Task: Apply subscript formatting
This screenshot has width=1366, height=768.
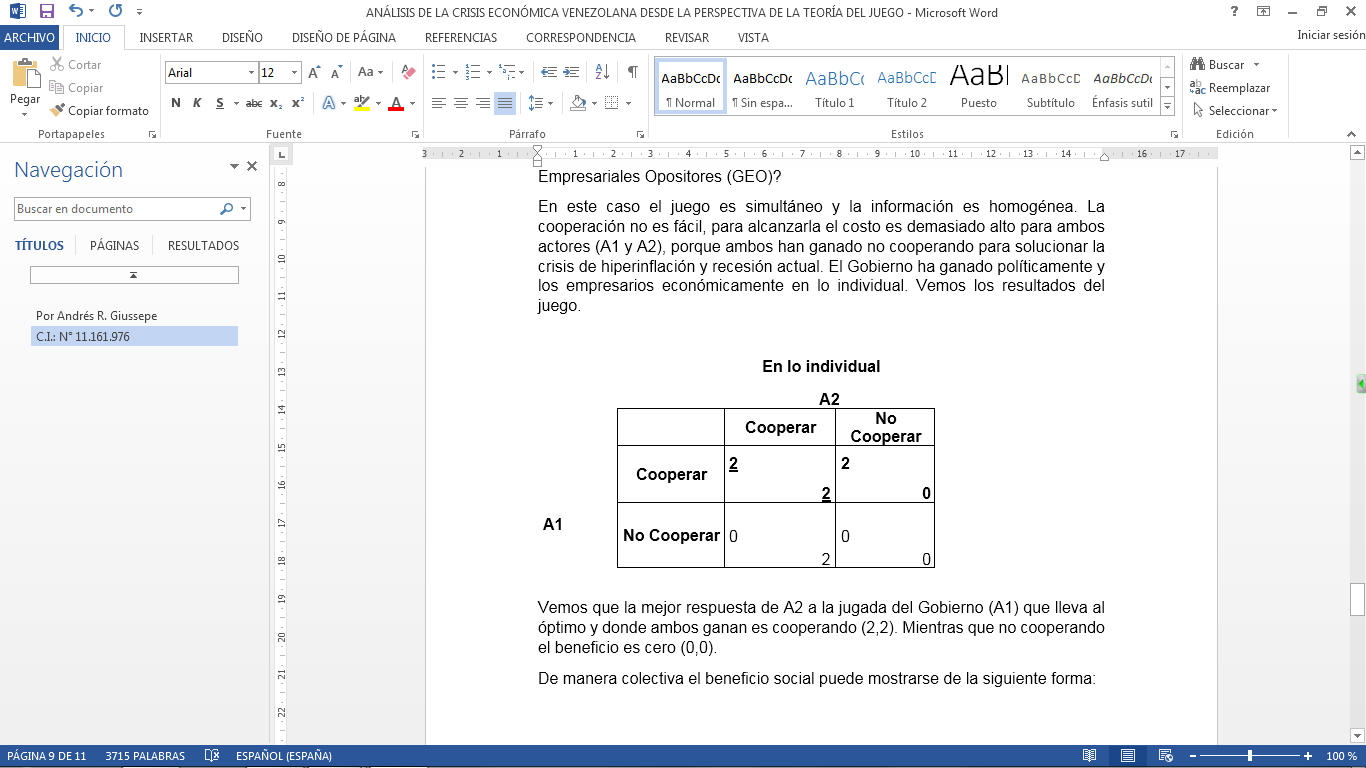Action: pyautogui.click(x=275, y=103)
